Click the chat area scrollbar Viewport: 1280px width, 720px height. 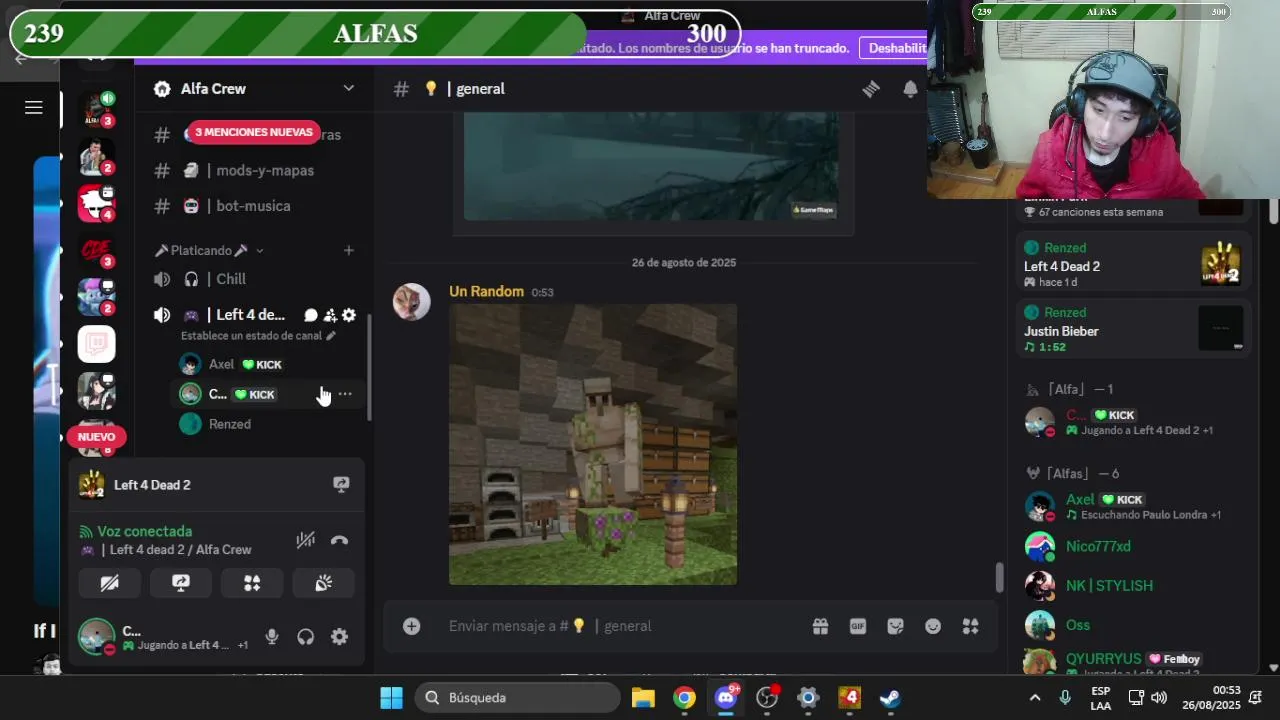pyautogui.click(x=998, y=577)
